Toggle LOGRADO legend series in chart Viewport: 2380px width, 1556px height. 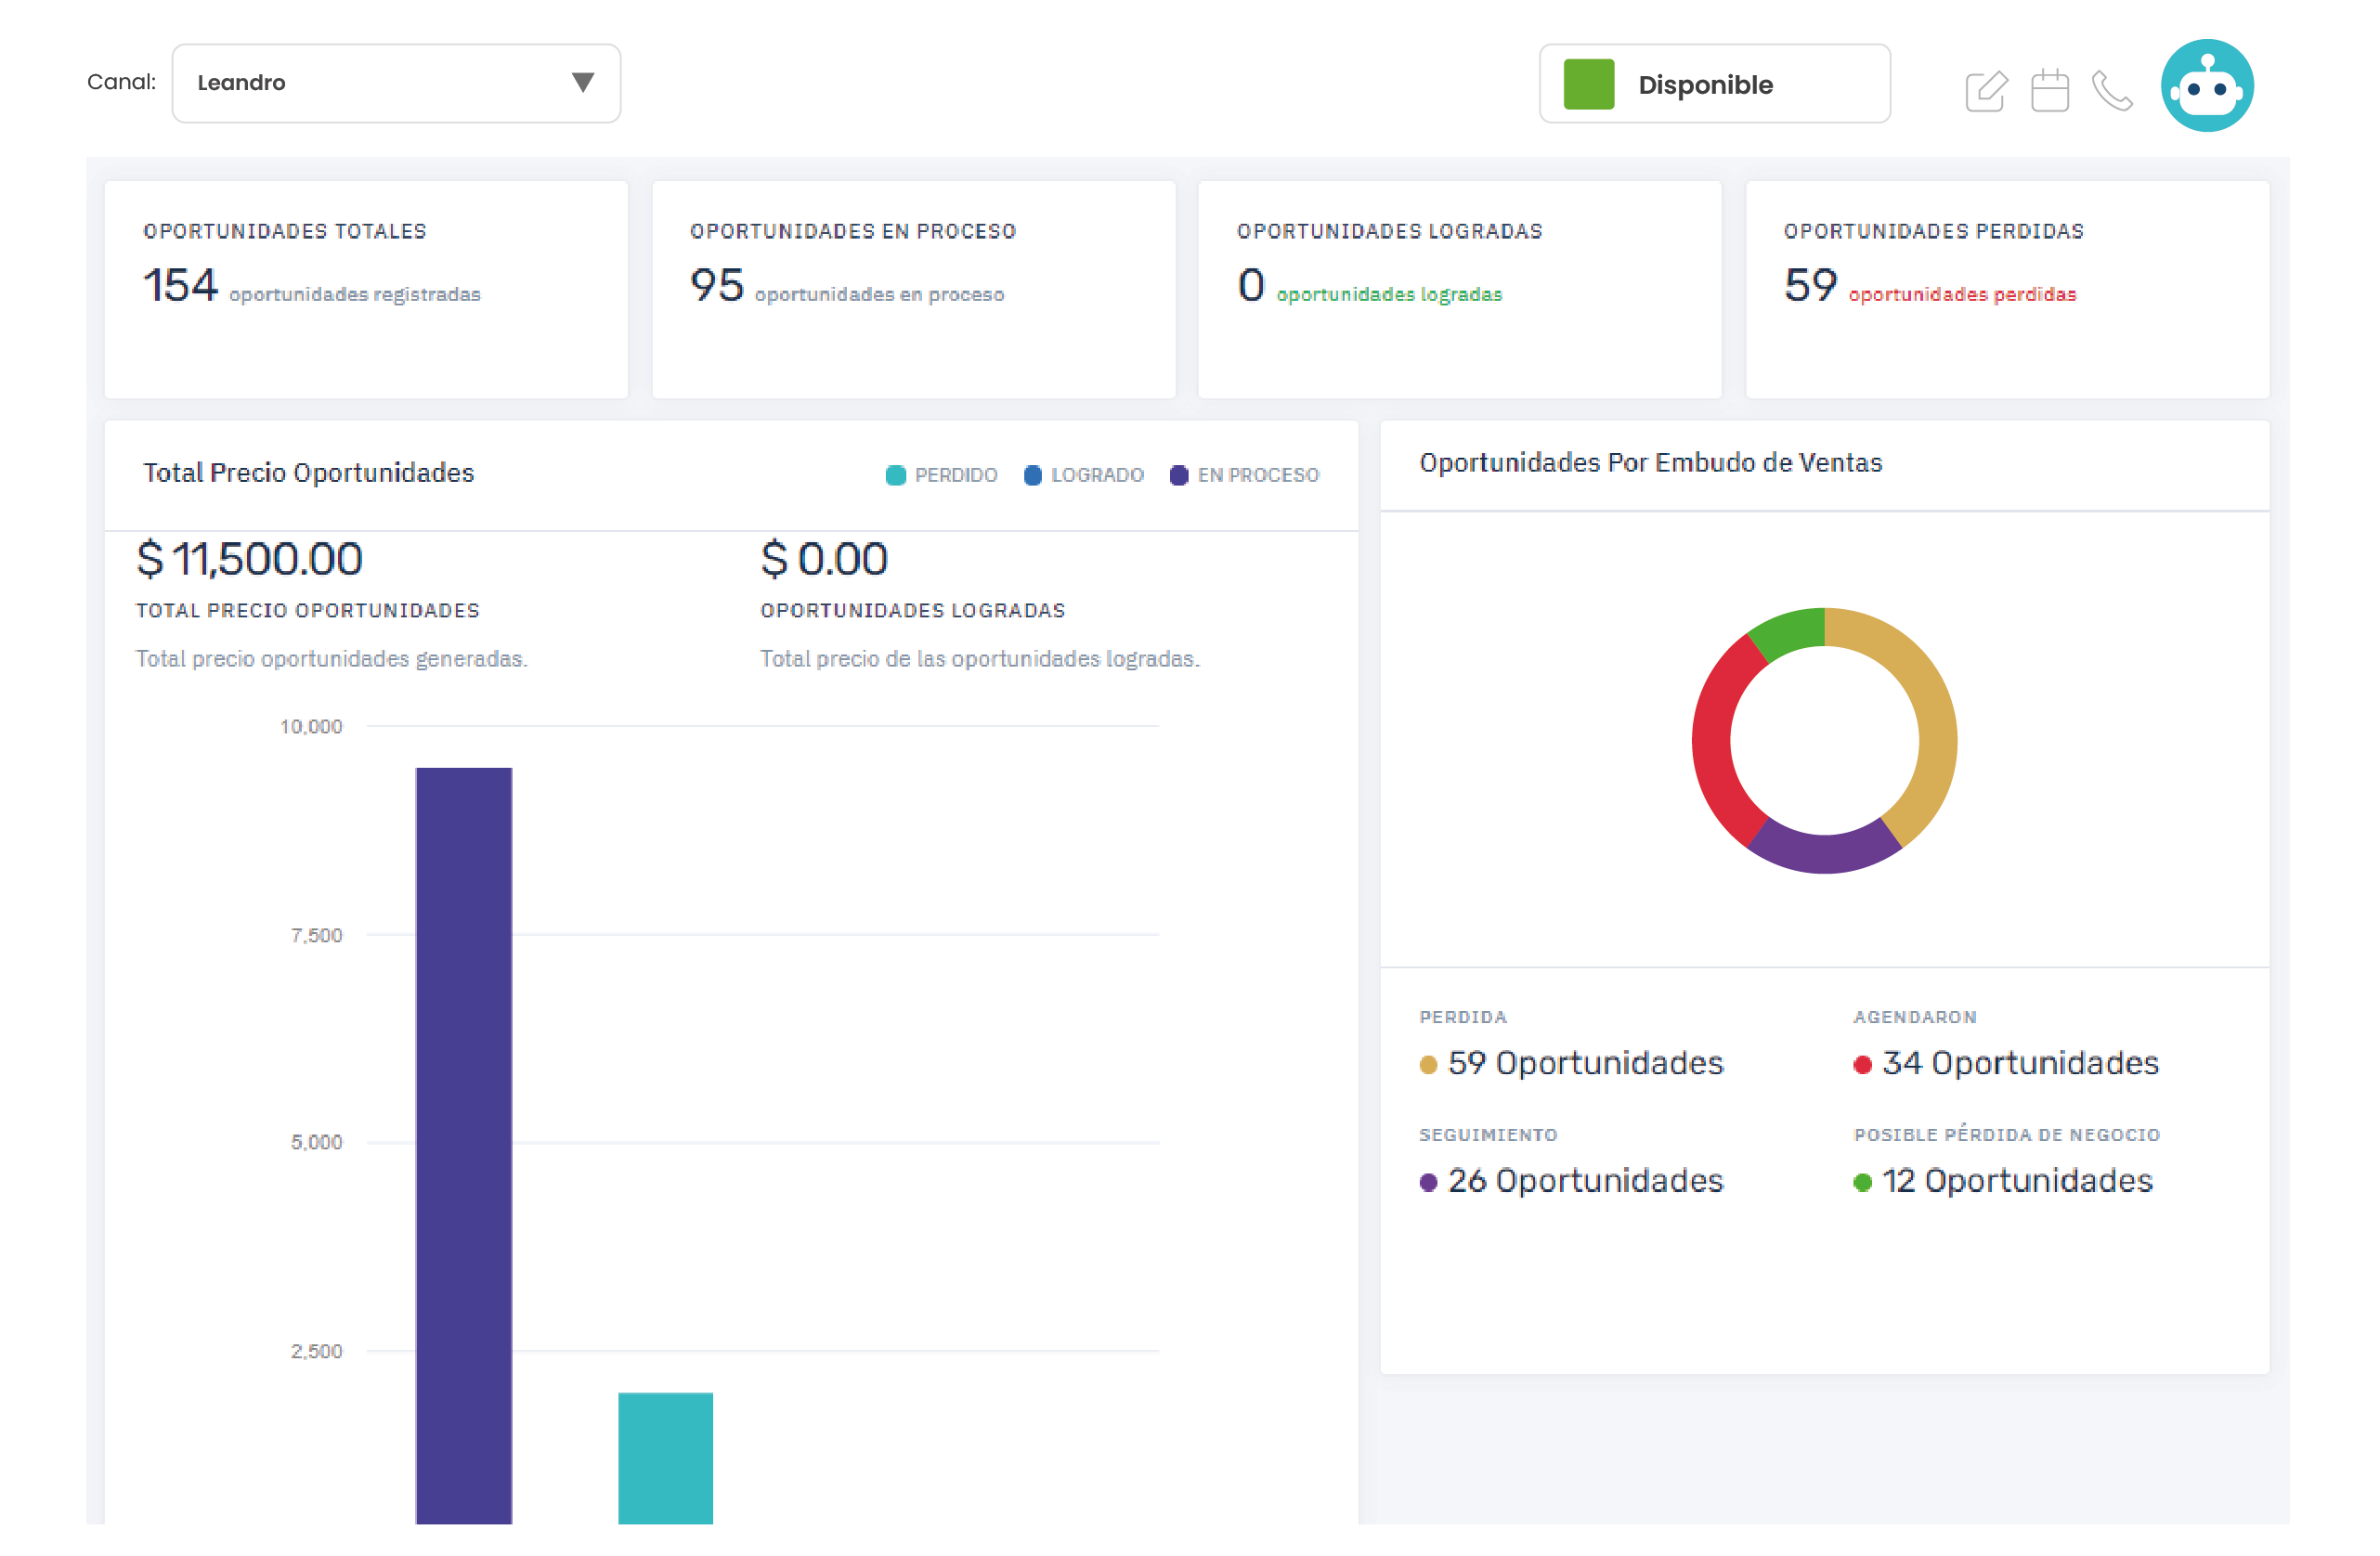(1084, 475)
